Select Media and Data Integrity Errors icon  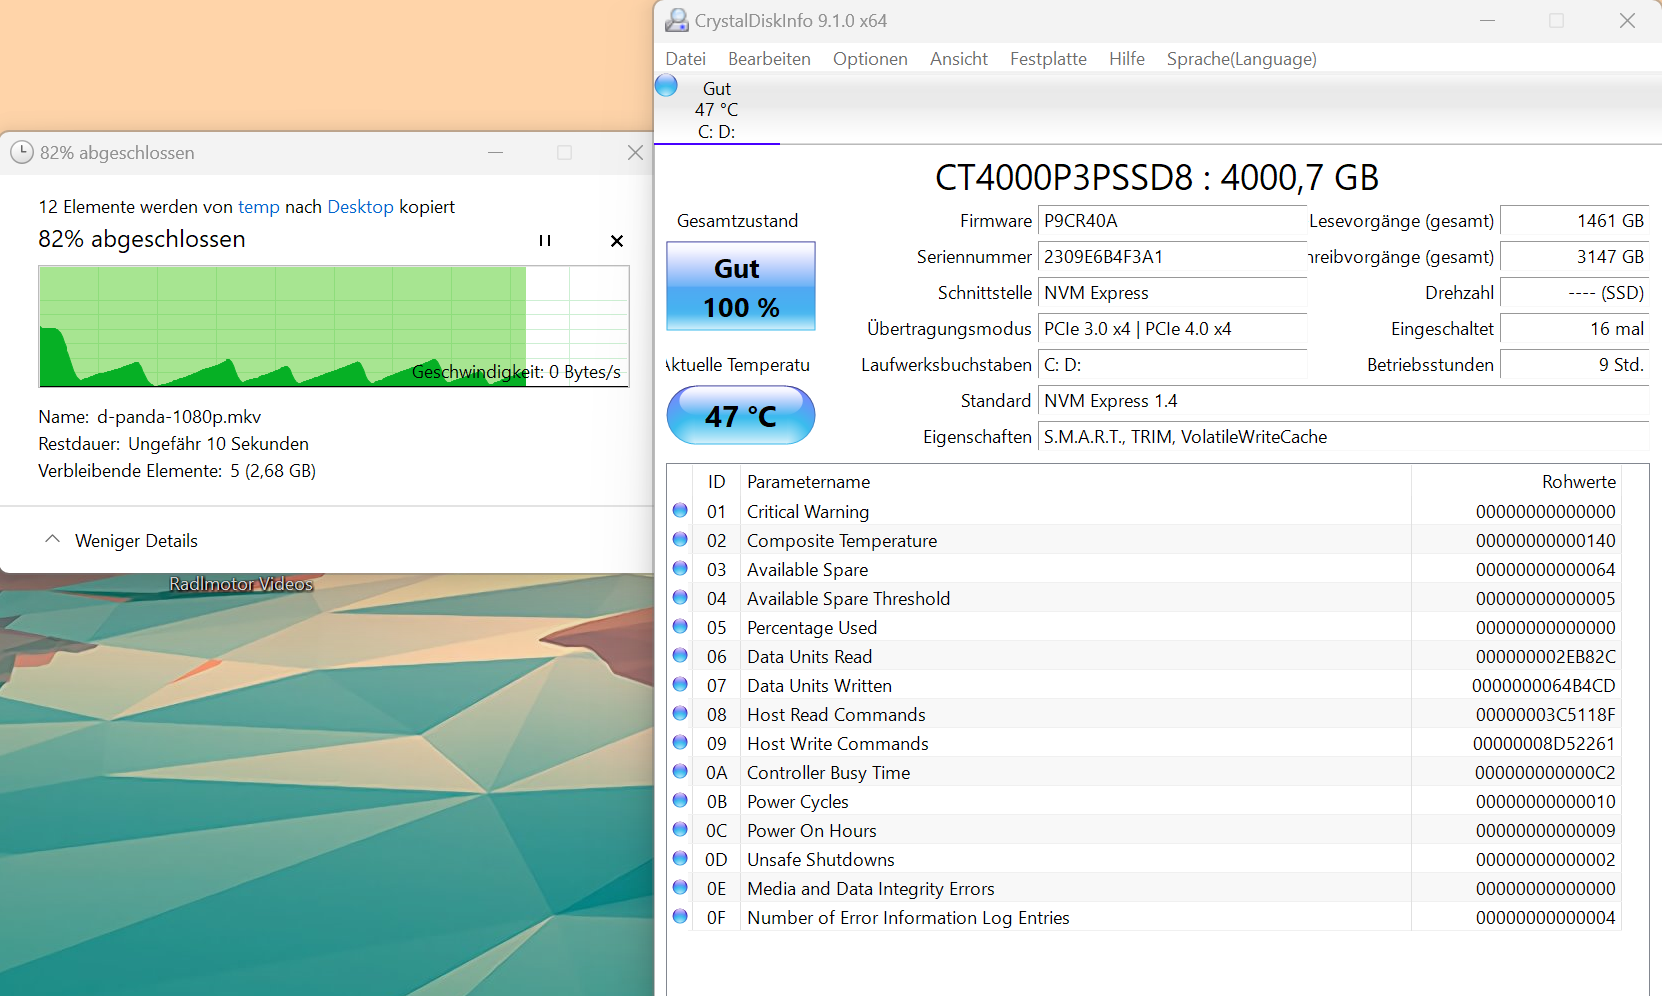click(680, 887)
